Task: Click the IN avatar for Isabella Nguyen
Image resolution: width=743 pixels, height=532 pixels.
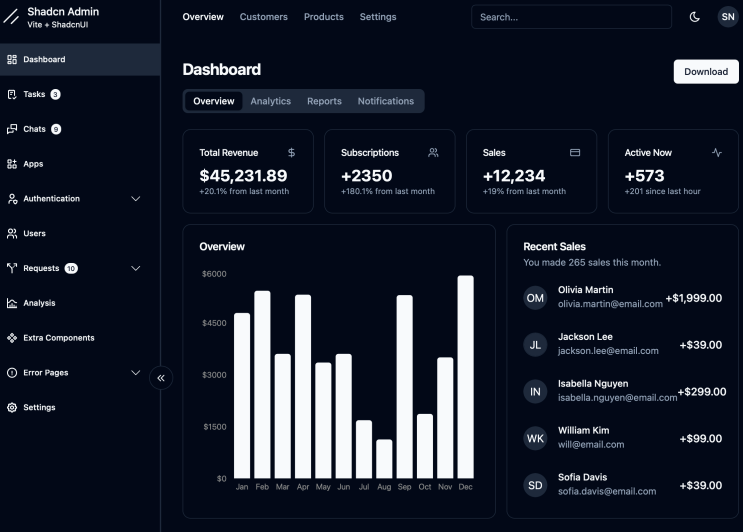Action: [535, 392]
